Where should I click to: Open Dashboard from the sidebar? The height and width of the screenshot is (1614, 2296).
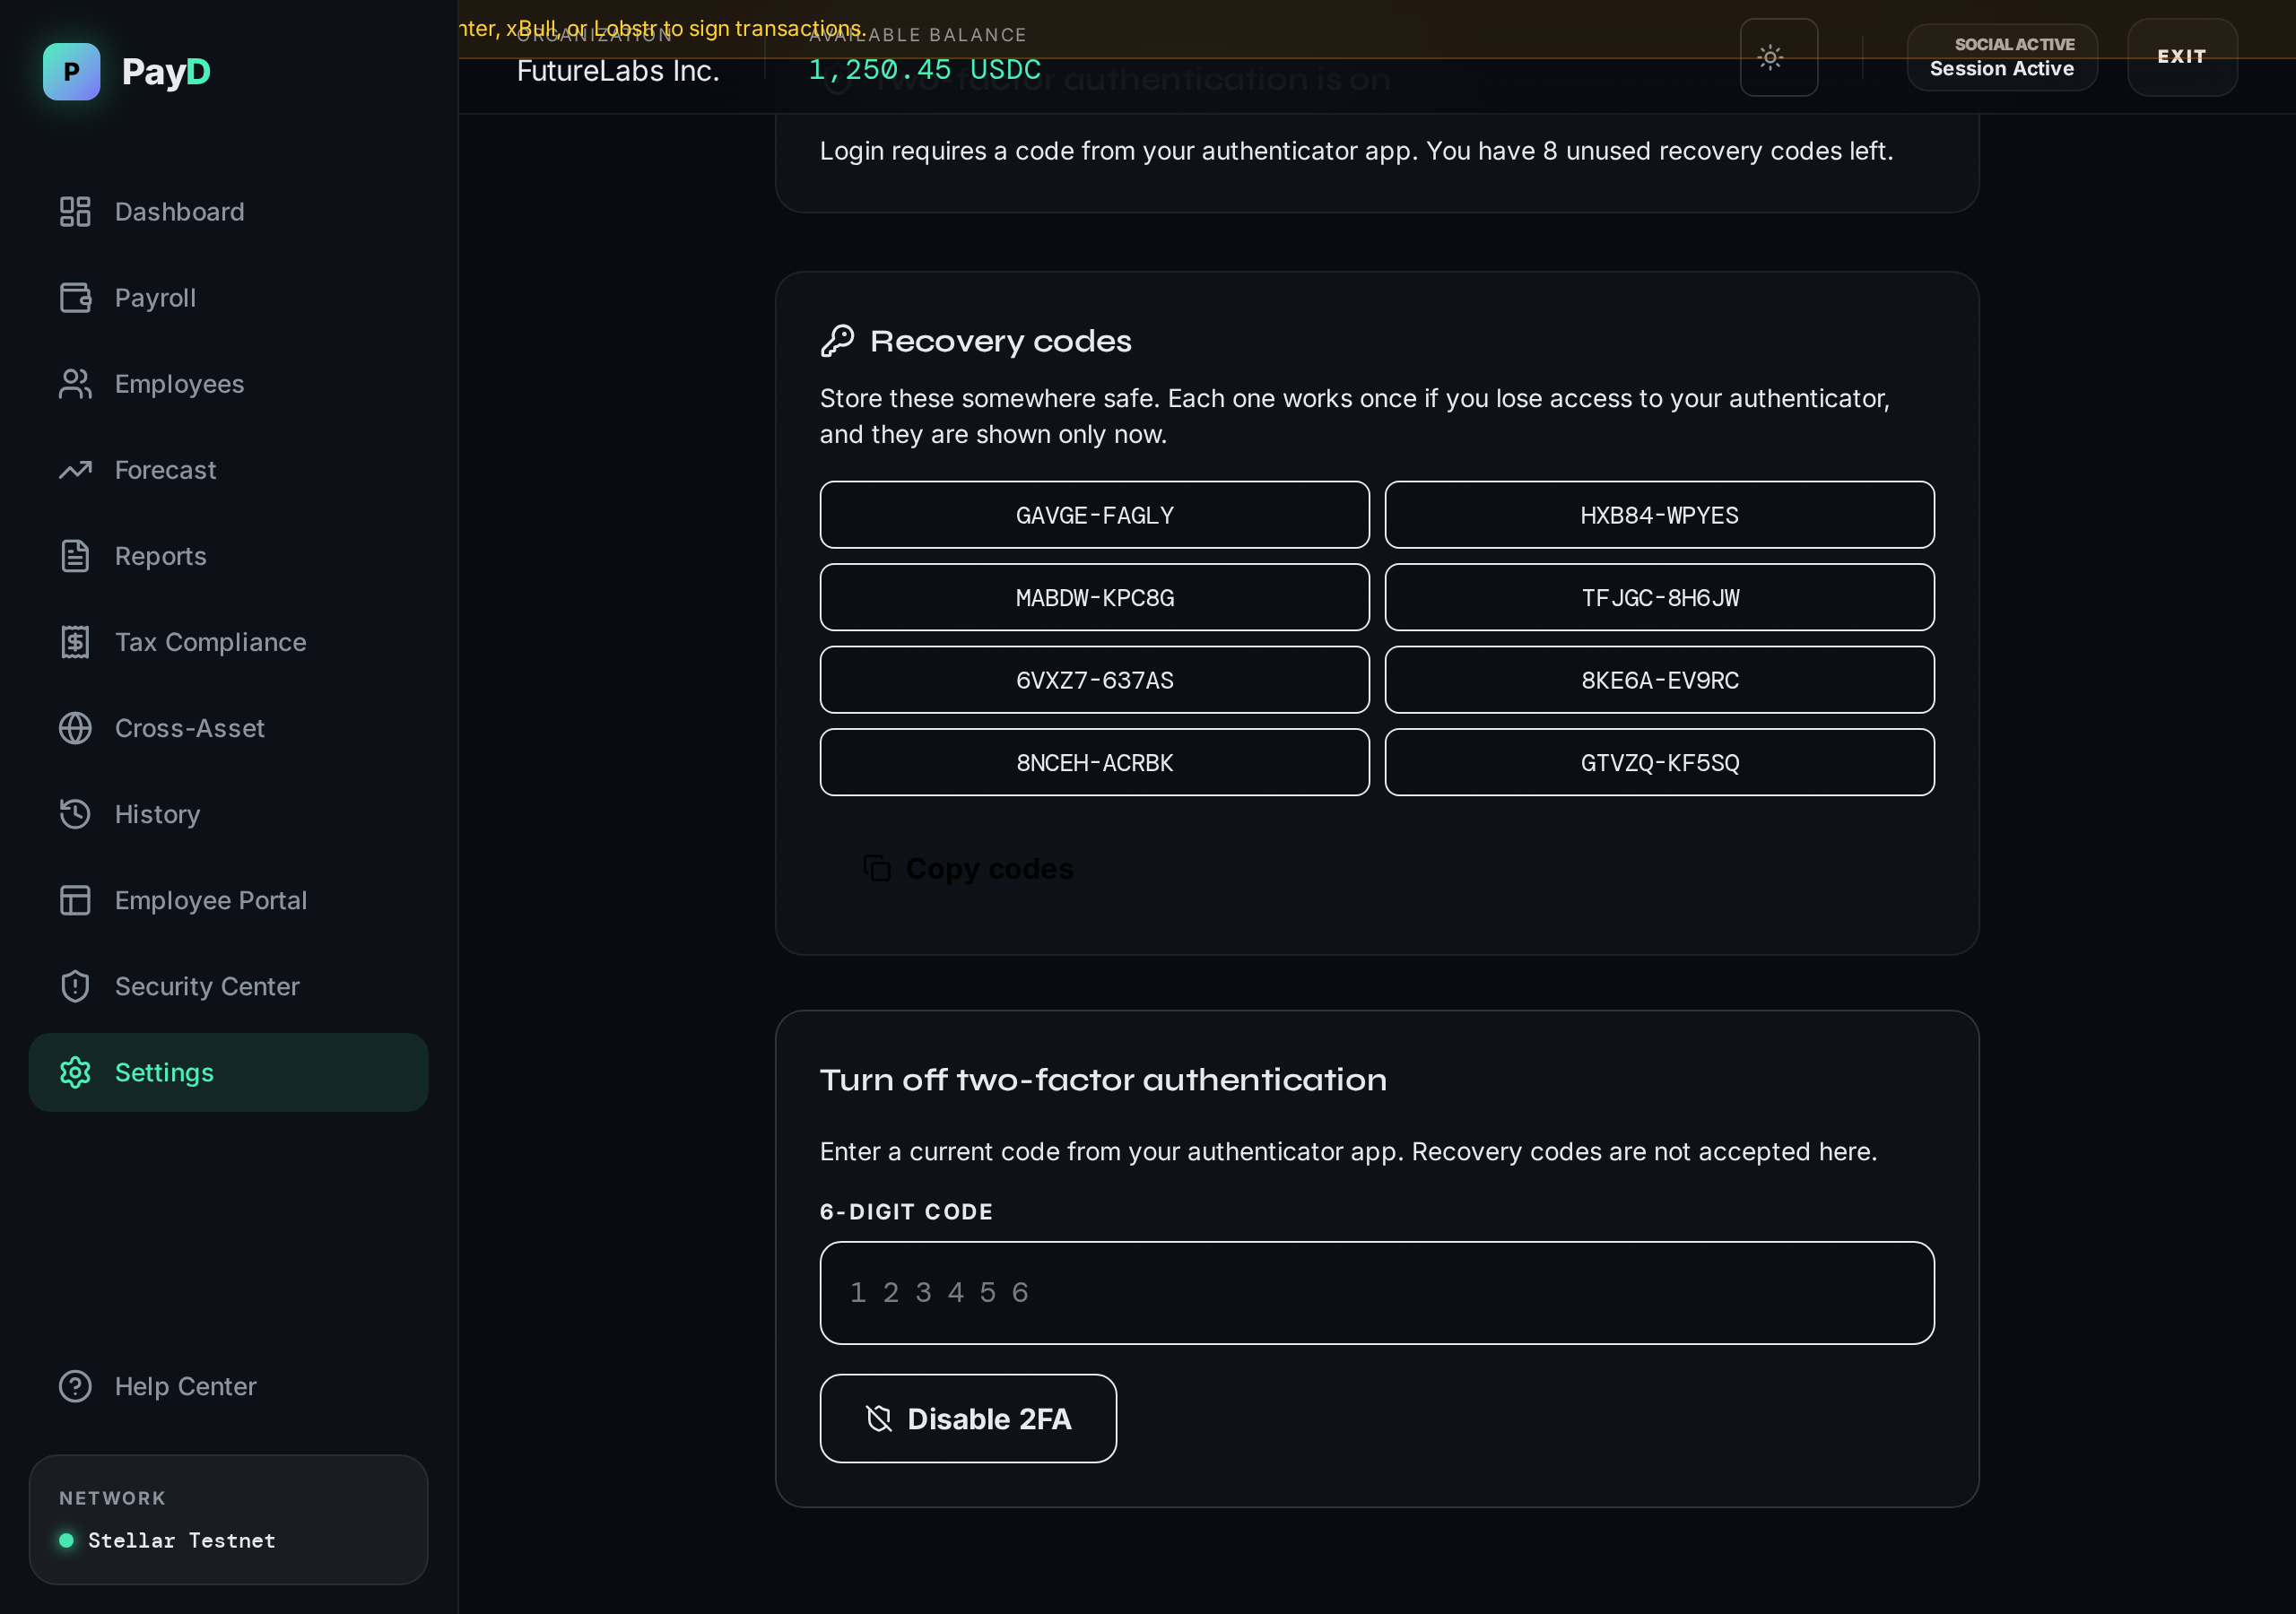[228, 211]
